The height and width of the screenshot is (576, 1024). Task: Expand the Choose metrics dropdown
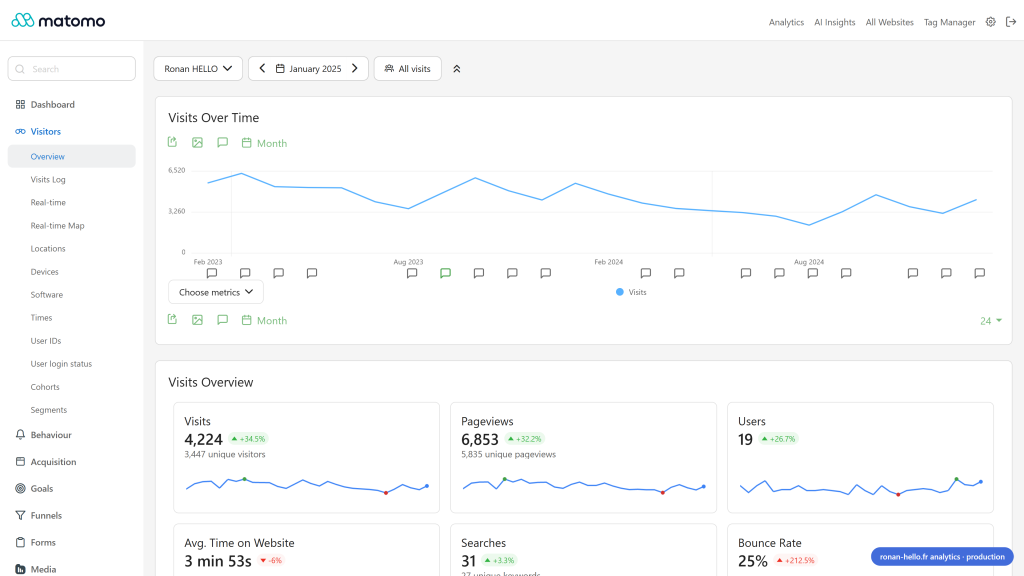tap(216, 292)
